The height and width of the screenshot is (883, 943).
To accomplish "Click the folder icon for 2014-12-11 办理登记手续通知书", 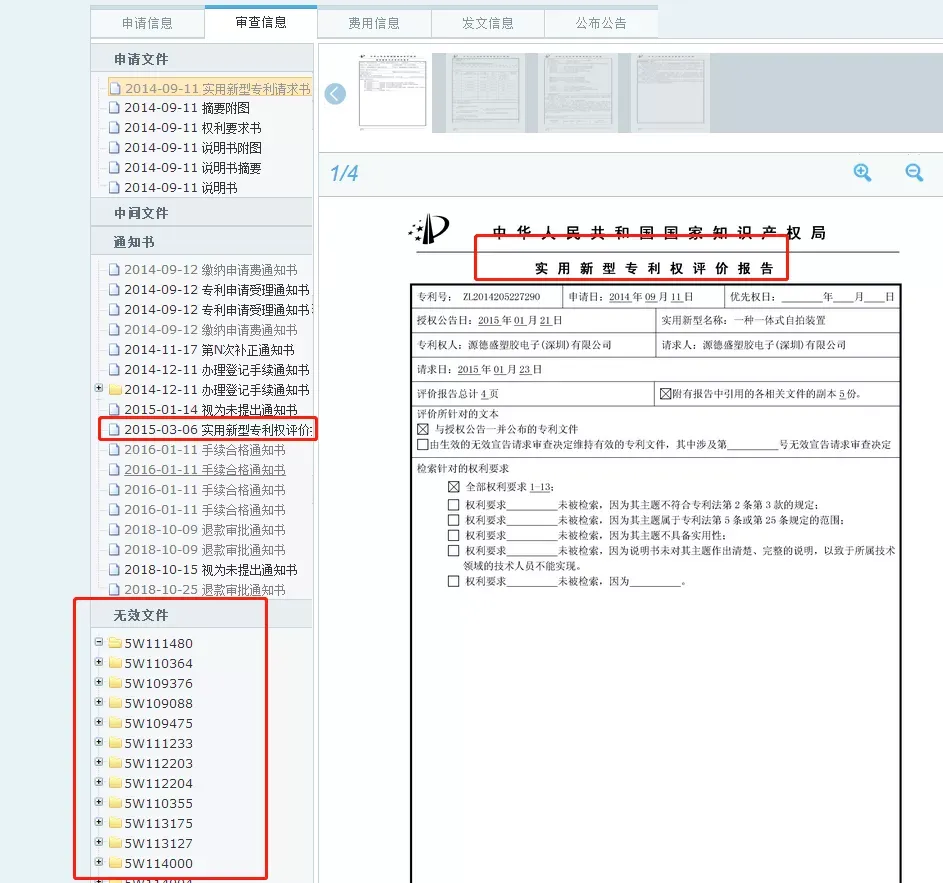I will pyautogui.click(x=115, y=390).
